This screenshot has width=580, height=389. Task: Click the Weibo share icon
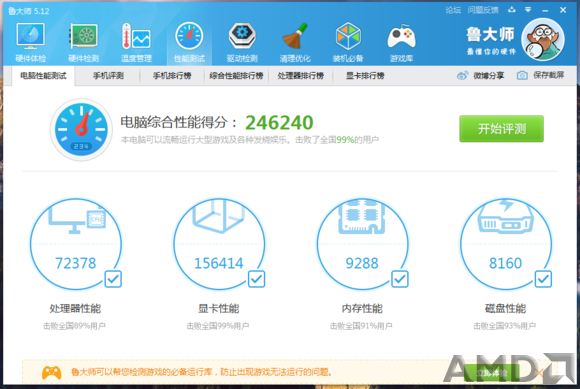coord(462,75)
